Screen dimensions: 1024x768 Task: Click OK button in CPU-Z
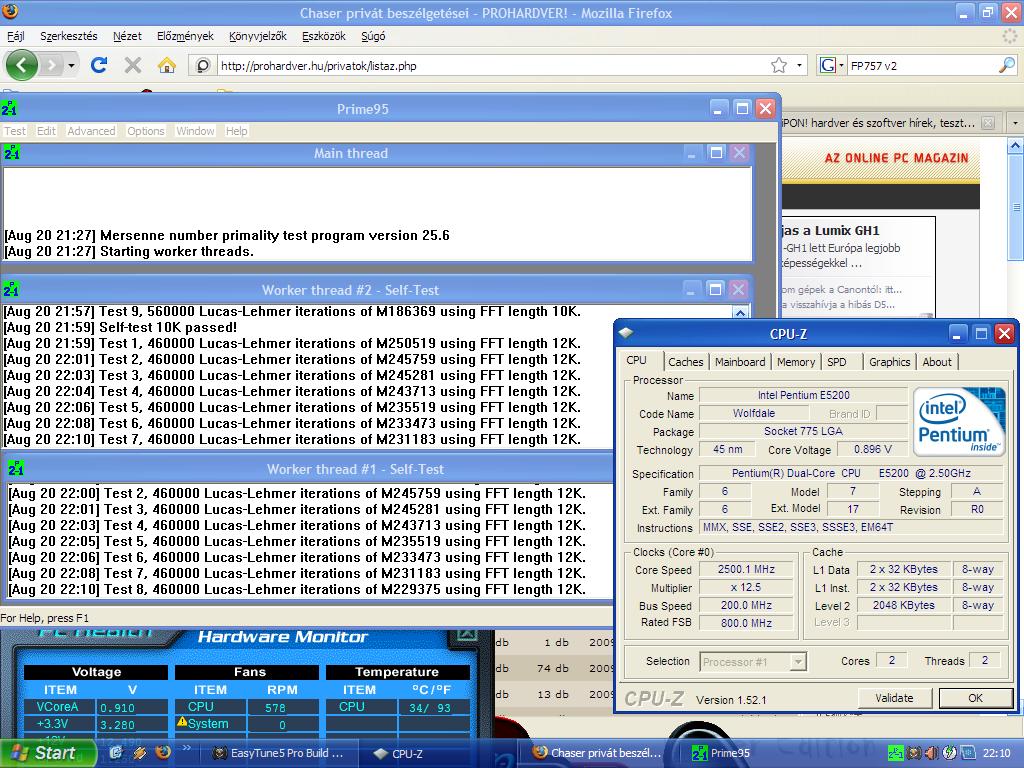[x=975, y=698]
